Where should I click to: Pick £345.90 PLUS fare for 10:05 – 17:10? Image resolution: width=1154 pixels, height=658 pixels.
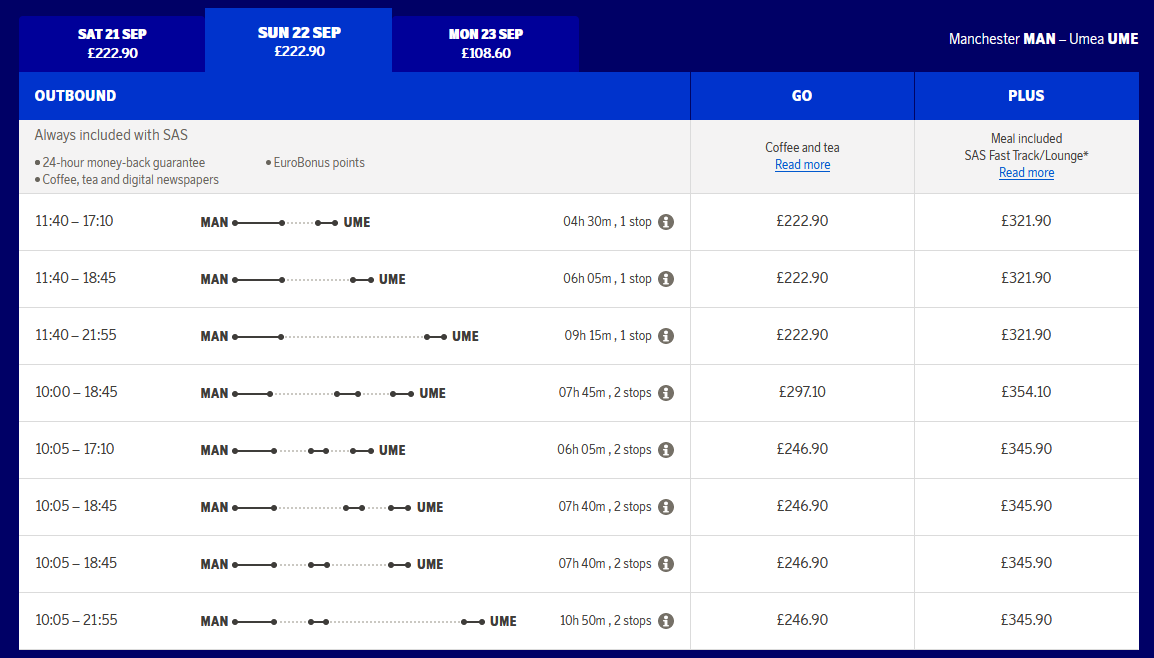point(1026,449)
